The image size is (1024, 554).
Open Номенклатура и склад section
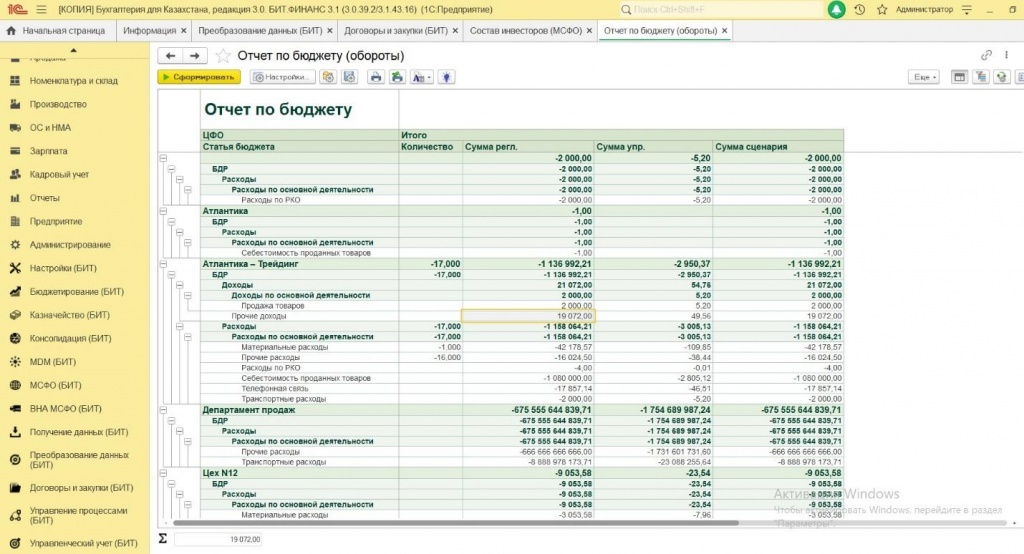click(73, 81)
